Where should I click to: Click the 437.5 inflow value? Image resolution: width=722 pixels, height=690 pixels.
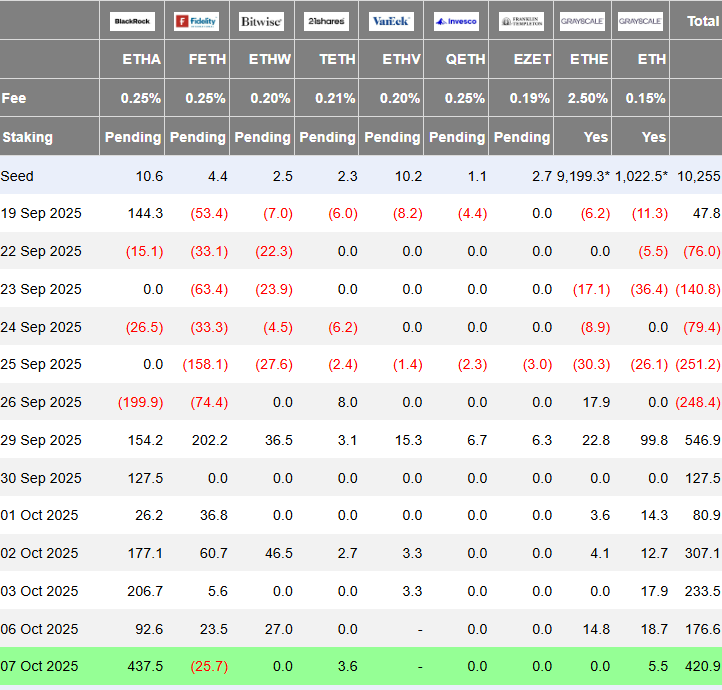[143, 666]
